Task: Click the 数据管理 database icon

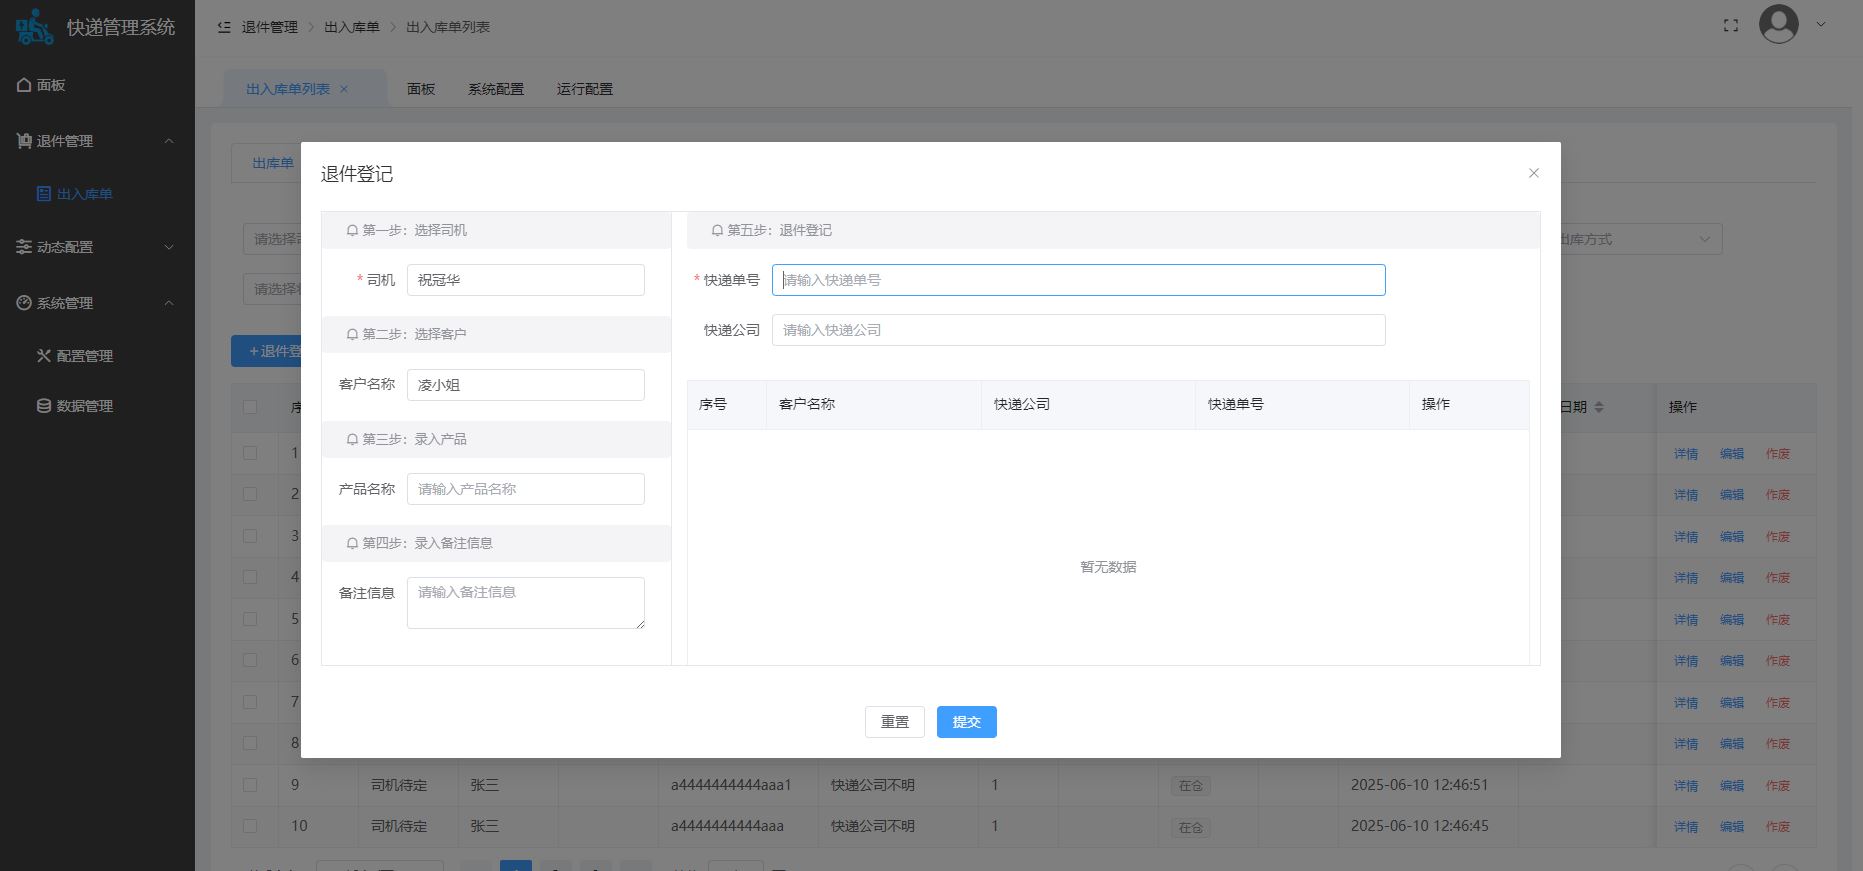Action: tap(44, 406)
